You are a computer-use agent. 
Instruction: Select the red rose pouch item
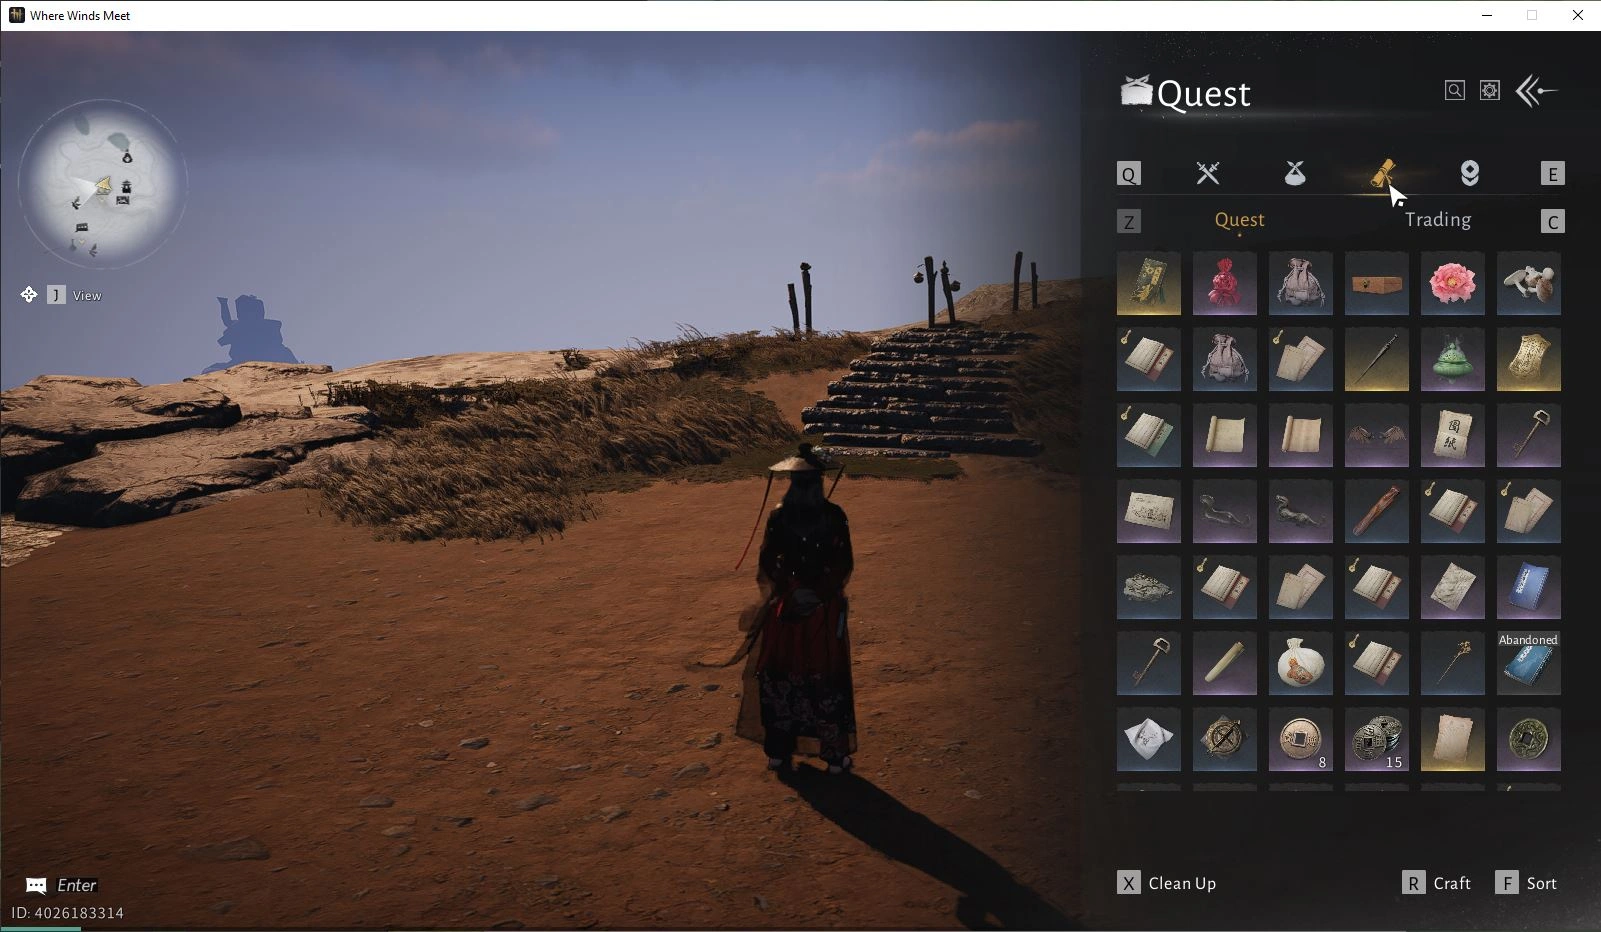tap(1224, 283)
